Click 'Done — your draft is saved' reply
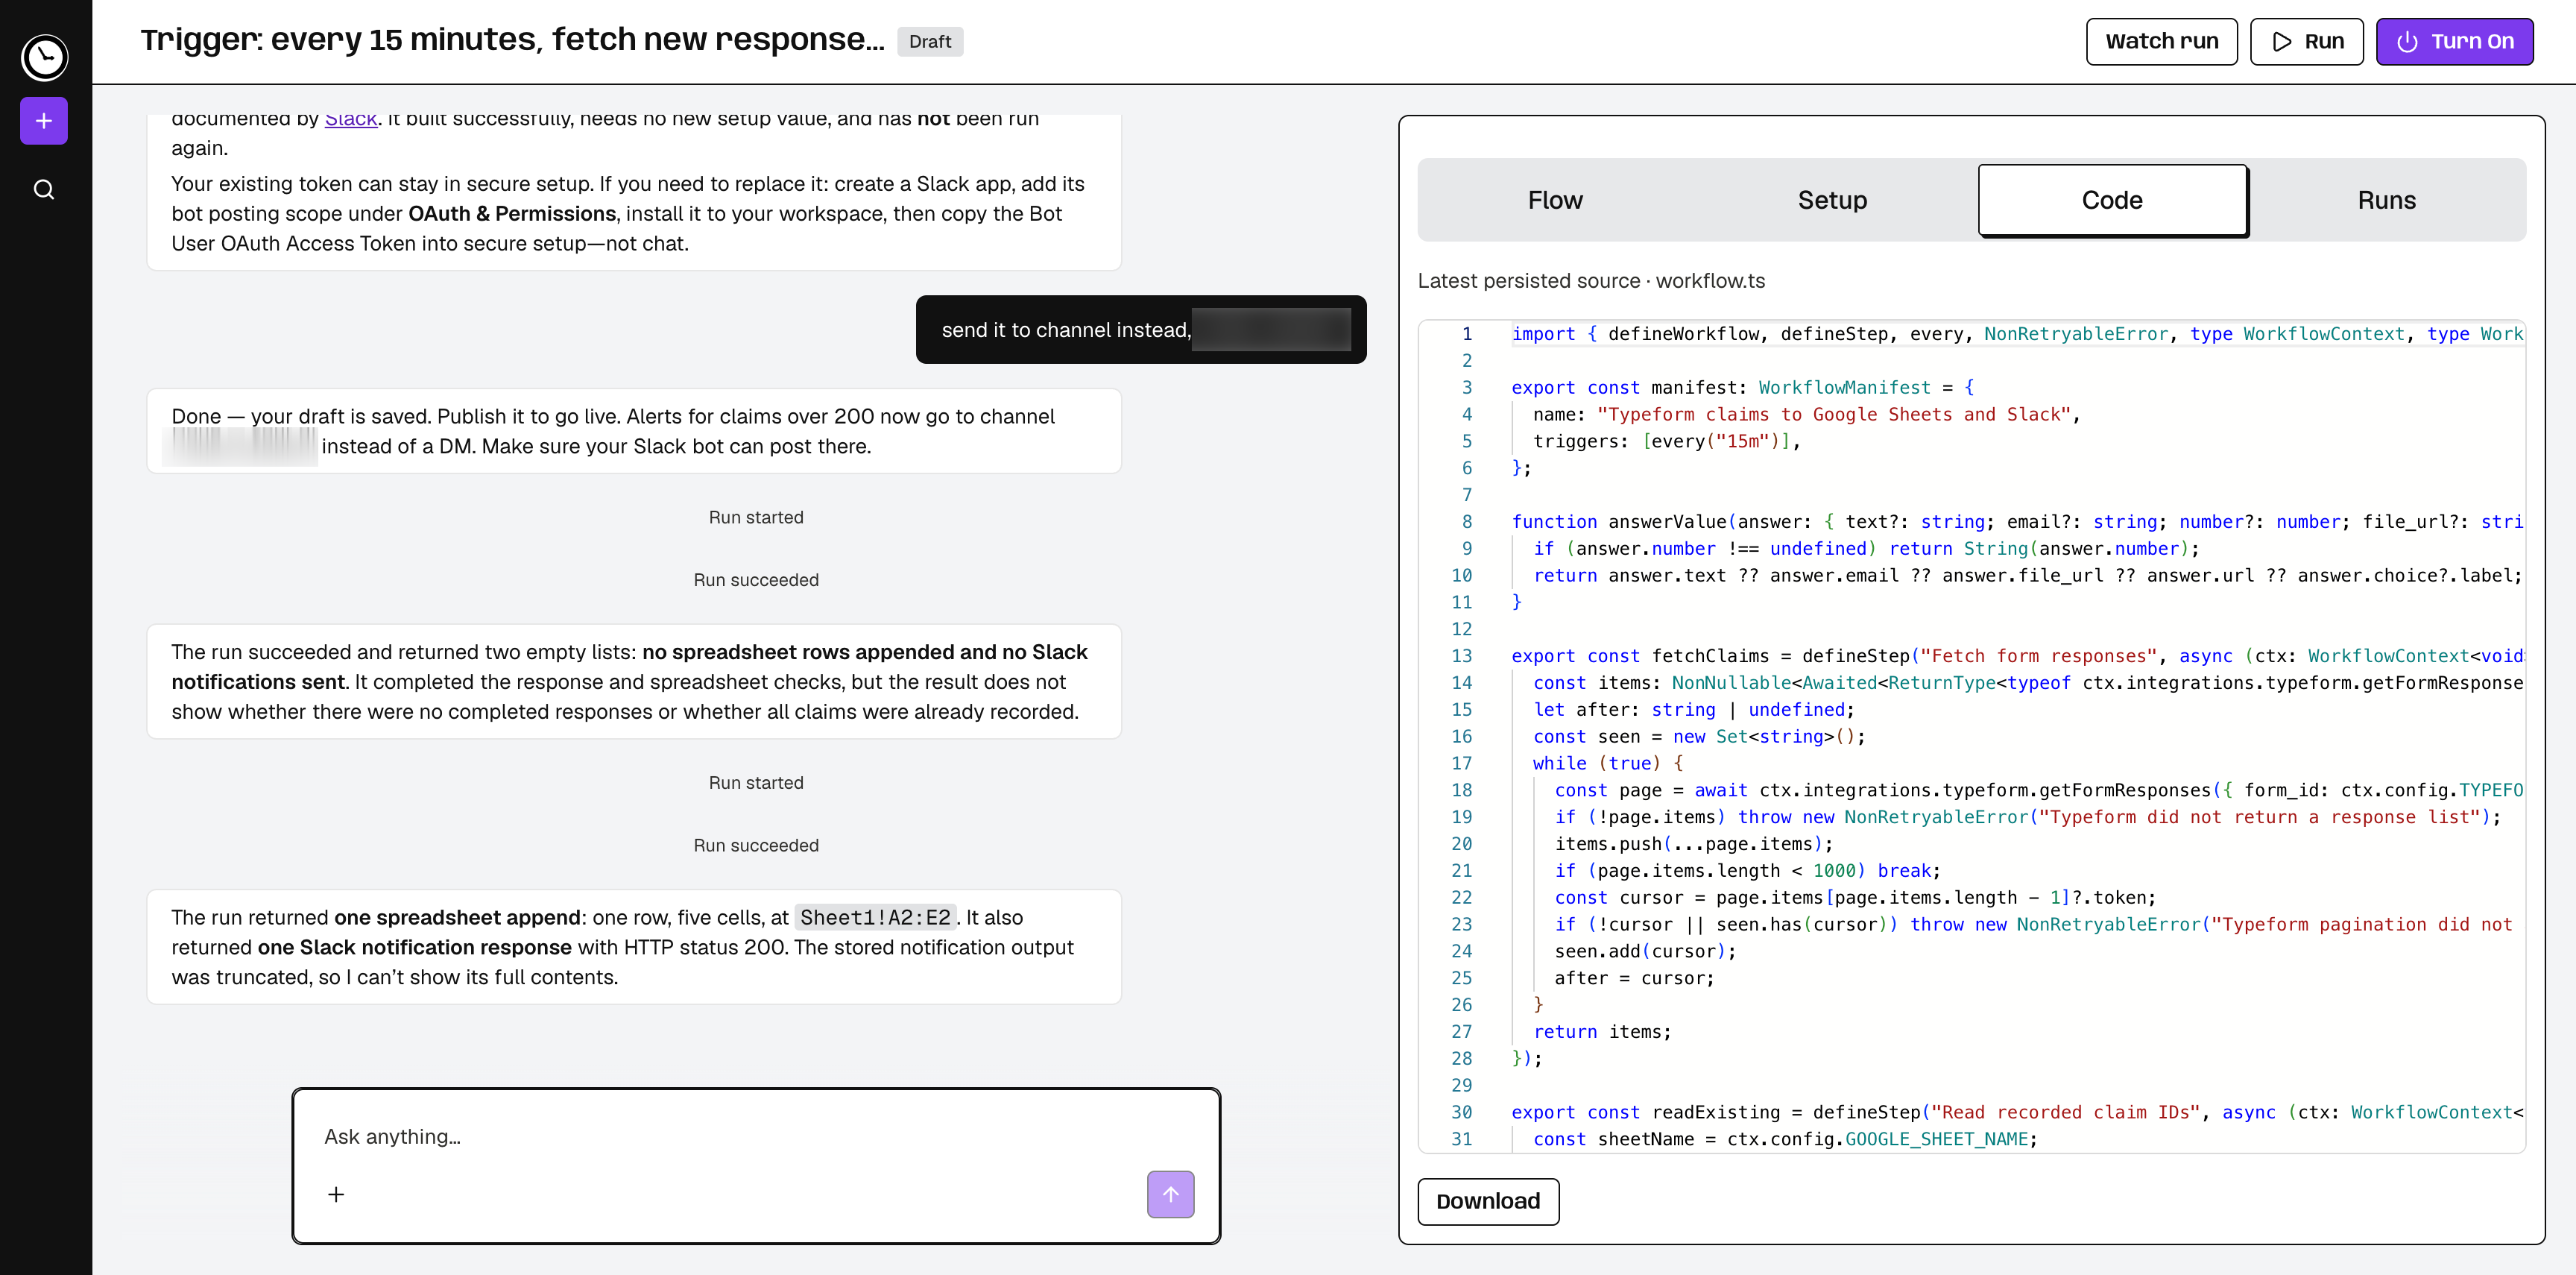Screen dimensions: 2576x1275 pos(634,431)
